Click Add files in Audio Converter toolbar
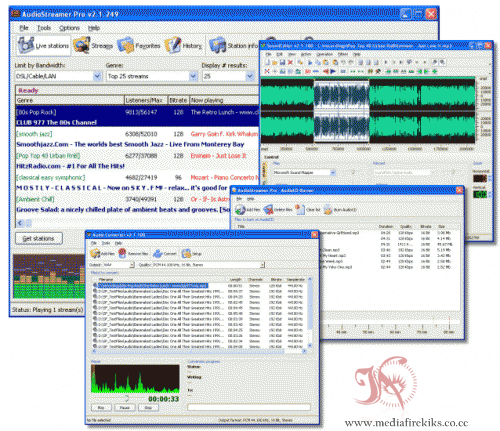The image size is (500, 431). (102, 254)
